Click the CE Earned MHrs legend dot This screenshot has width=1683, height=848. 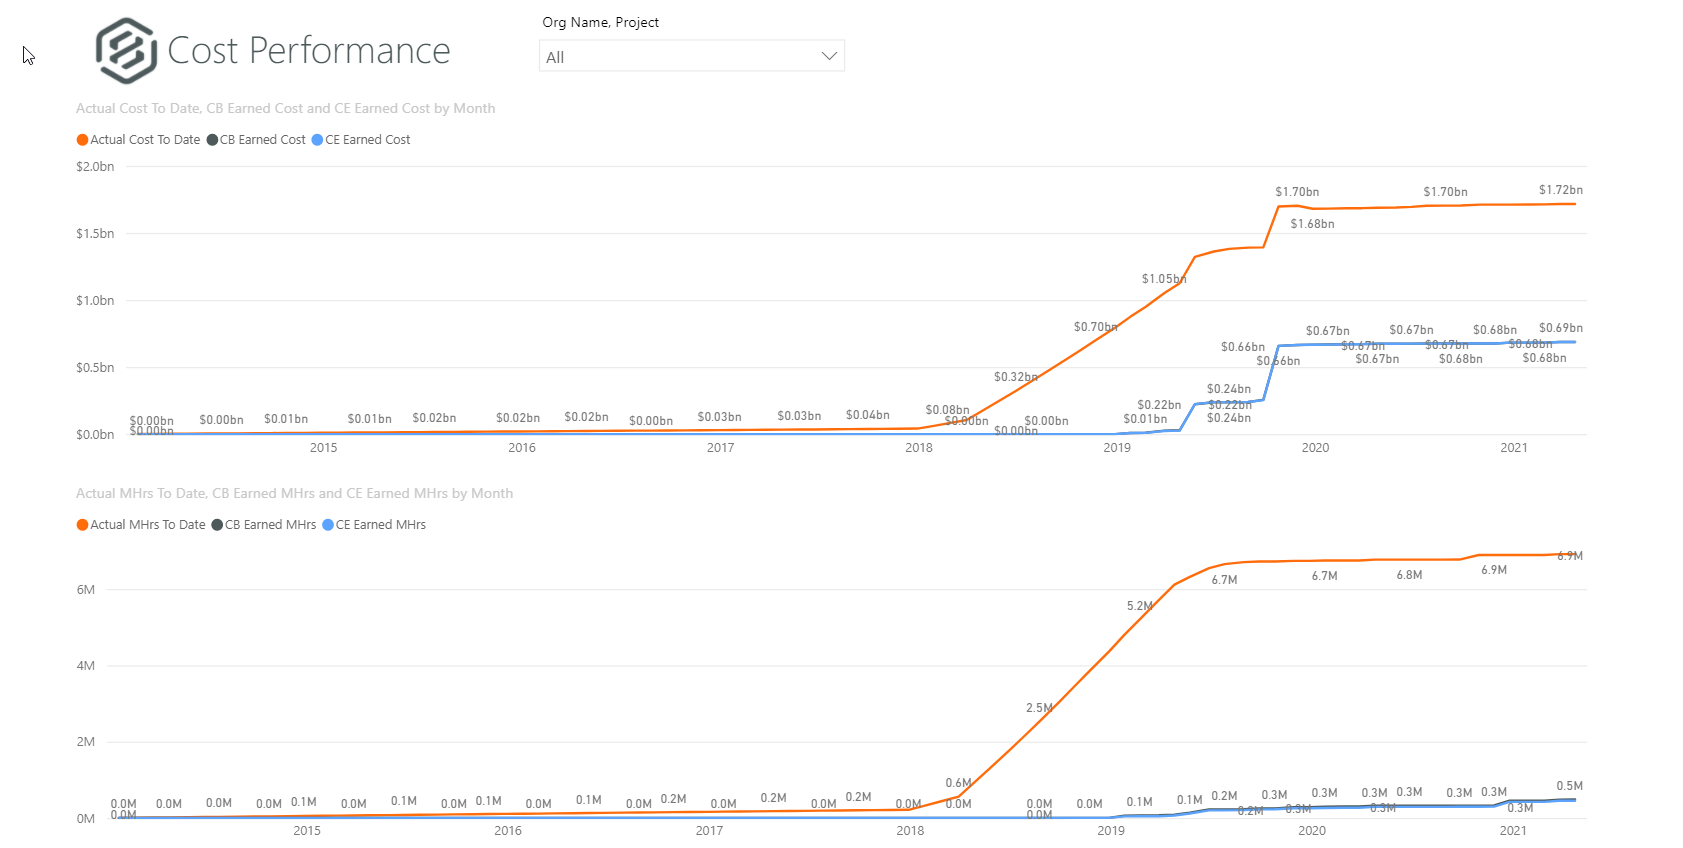[328, 525]
